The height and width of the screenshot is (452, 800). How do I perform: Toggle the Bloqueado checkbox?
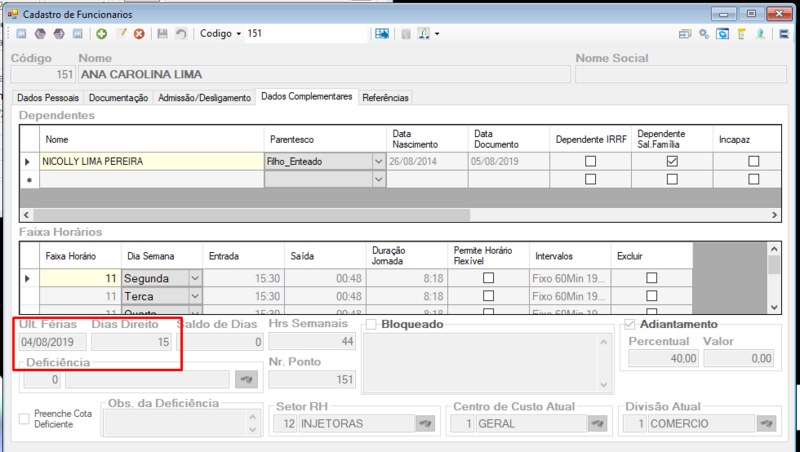coord(371,324)
